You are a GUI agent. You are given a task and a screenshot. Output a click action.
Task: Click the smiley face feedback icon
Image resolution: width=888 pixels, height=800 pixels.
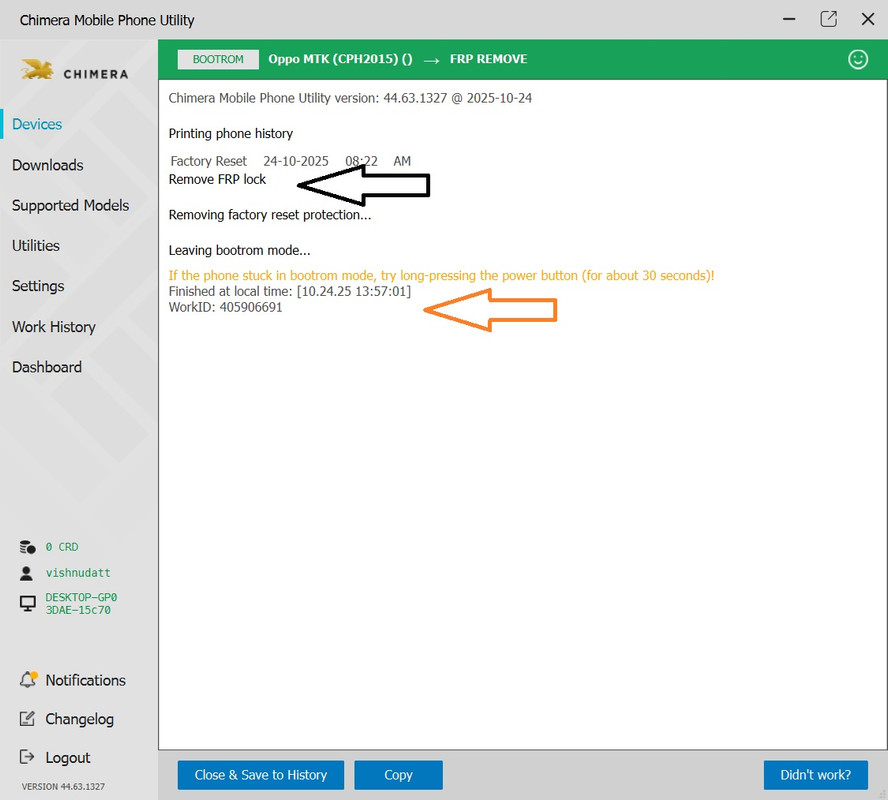tap(857, 59)
